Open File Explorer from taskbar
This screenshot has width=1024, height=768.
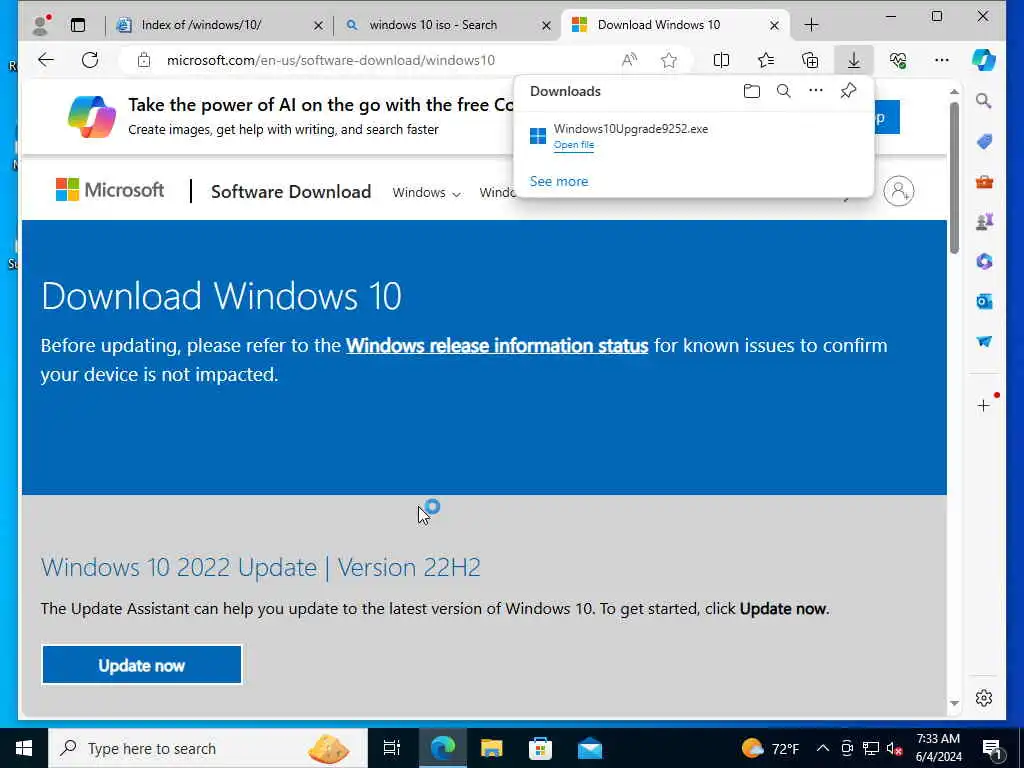pos(491,748)
